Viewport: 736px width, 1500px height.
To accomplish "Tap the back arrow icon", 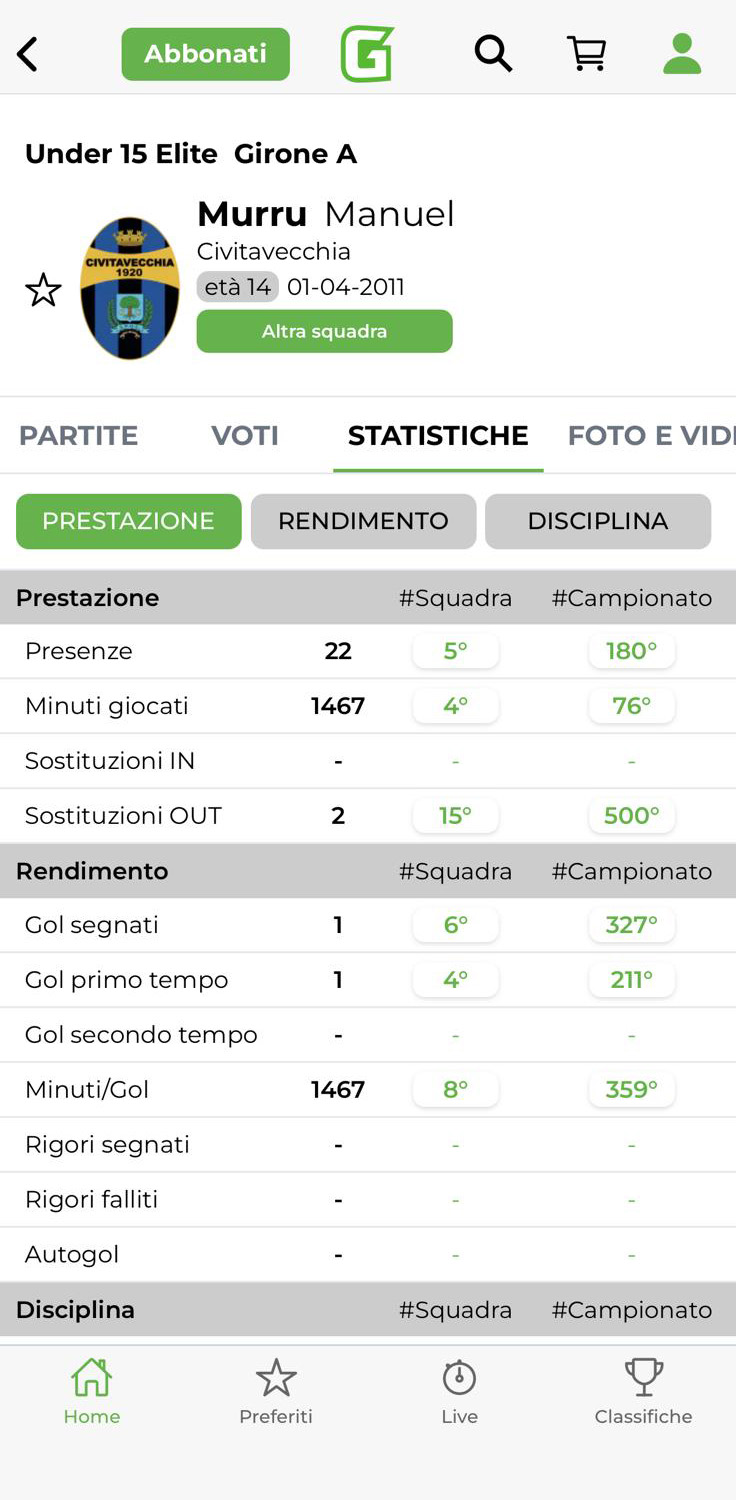I will [28, 54].
